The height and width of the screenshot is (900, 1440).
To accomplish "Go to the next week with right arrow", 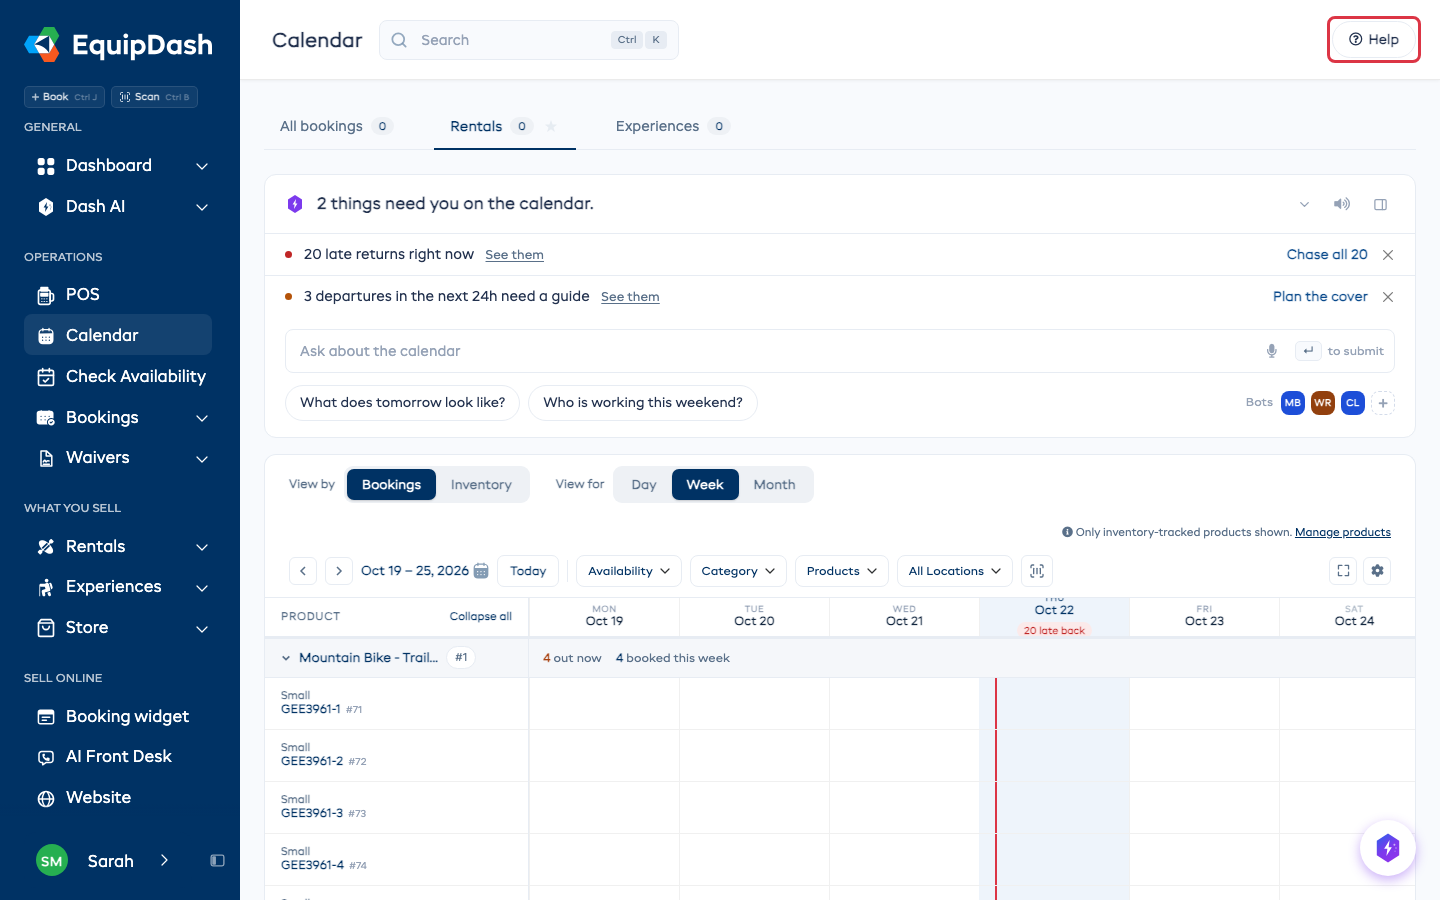I will click(x=339, y=571).
